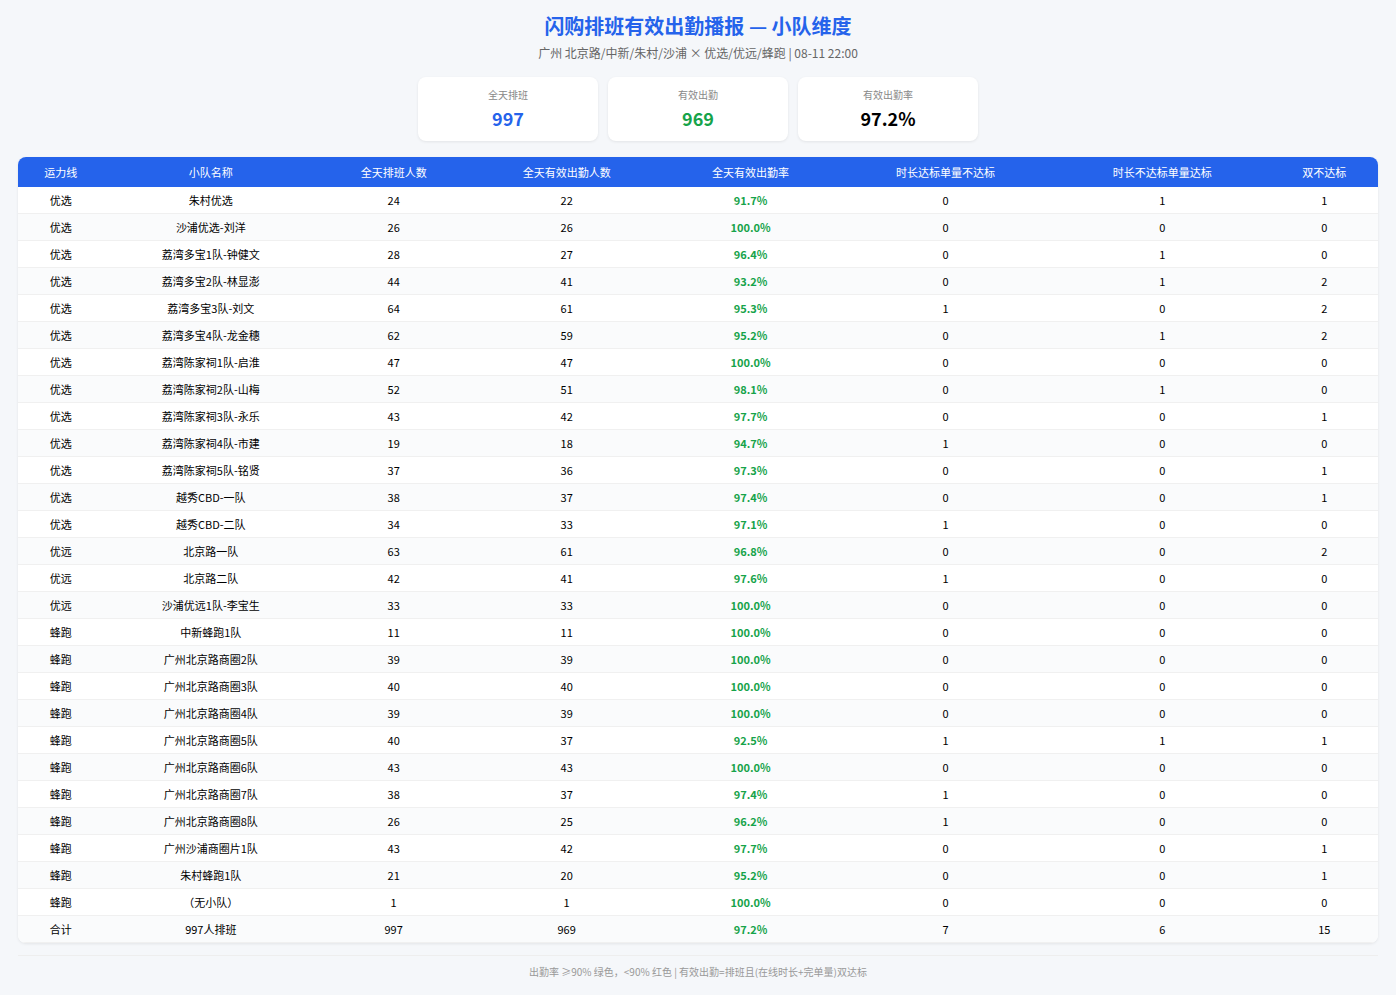Click the 全天有效出勤率 column header

tap(751, 173)
